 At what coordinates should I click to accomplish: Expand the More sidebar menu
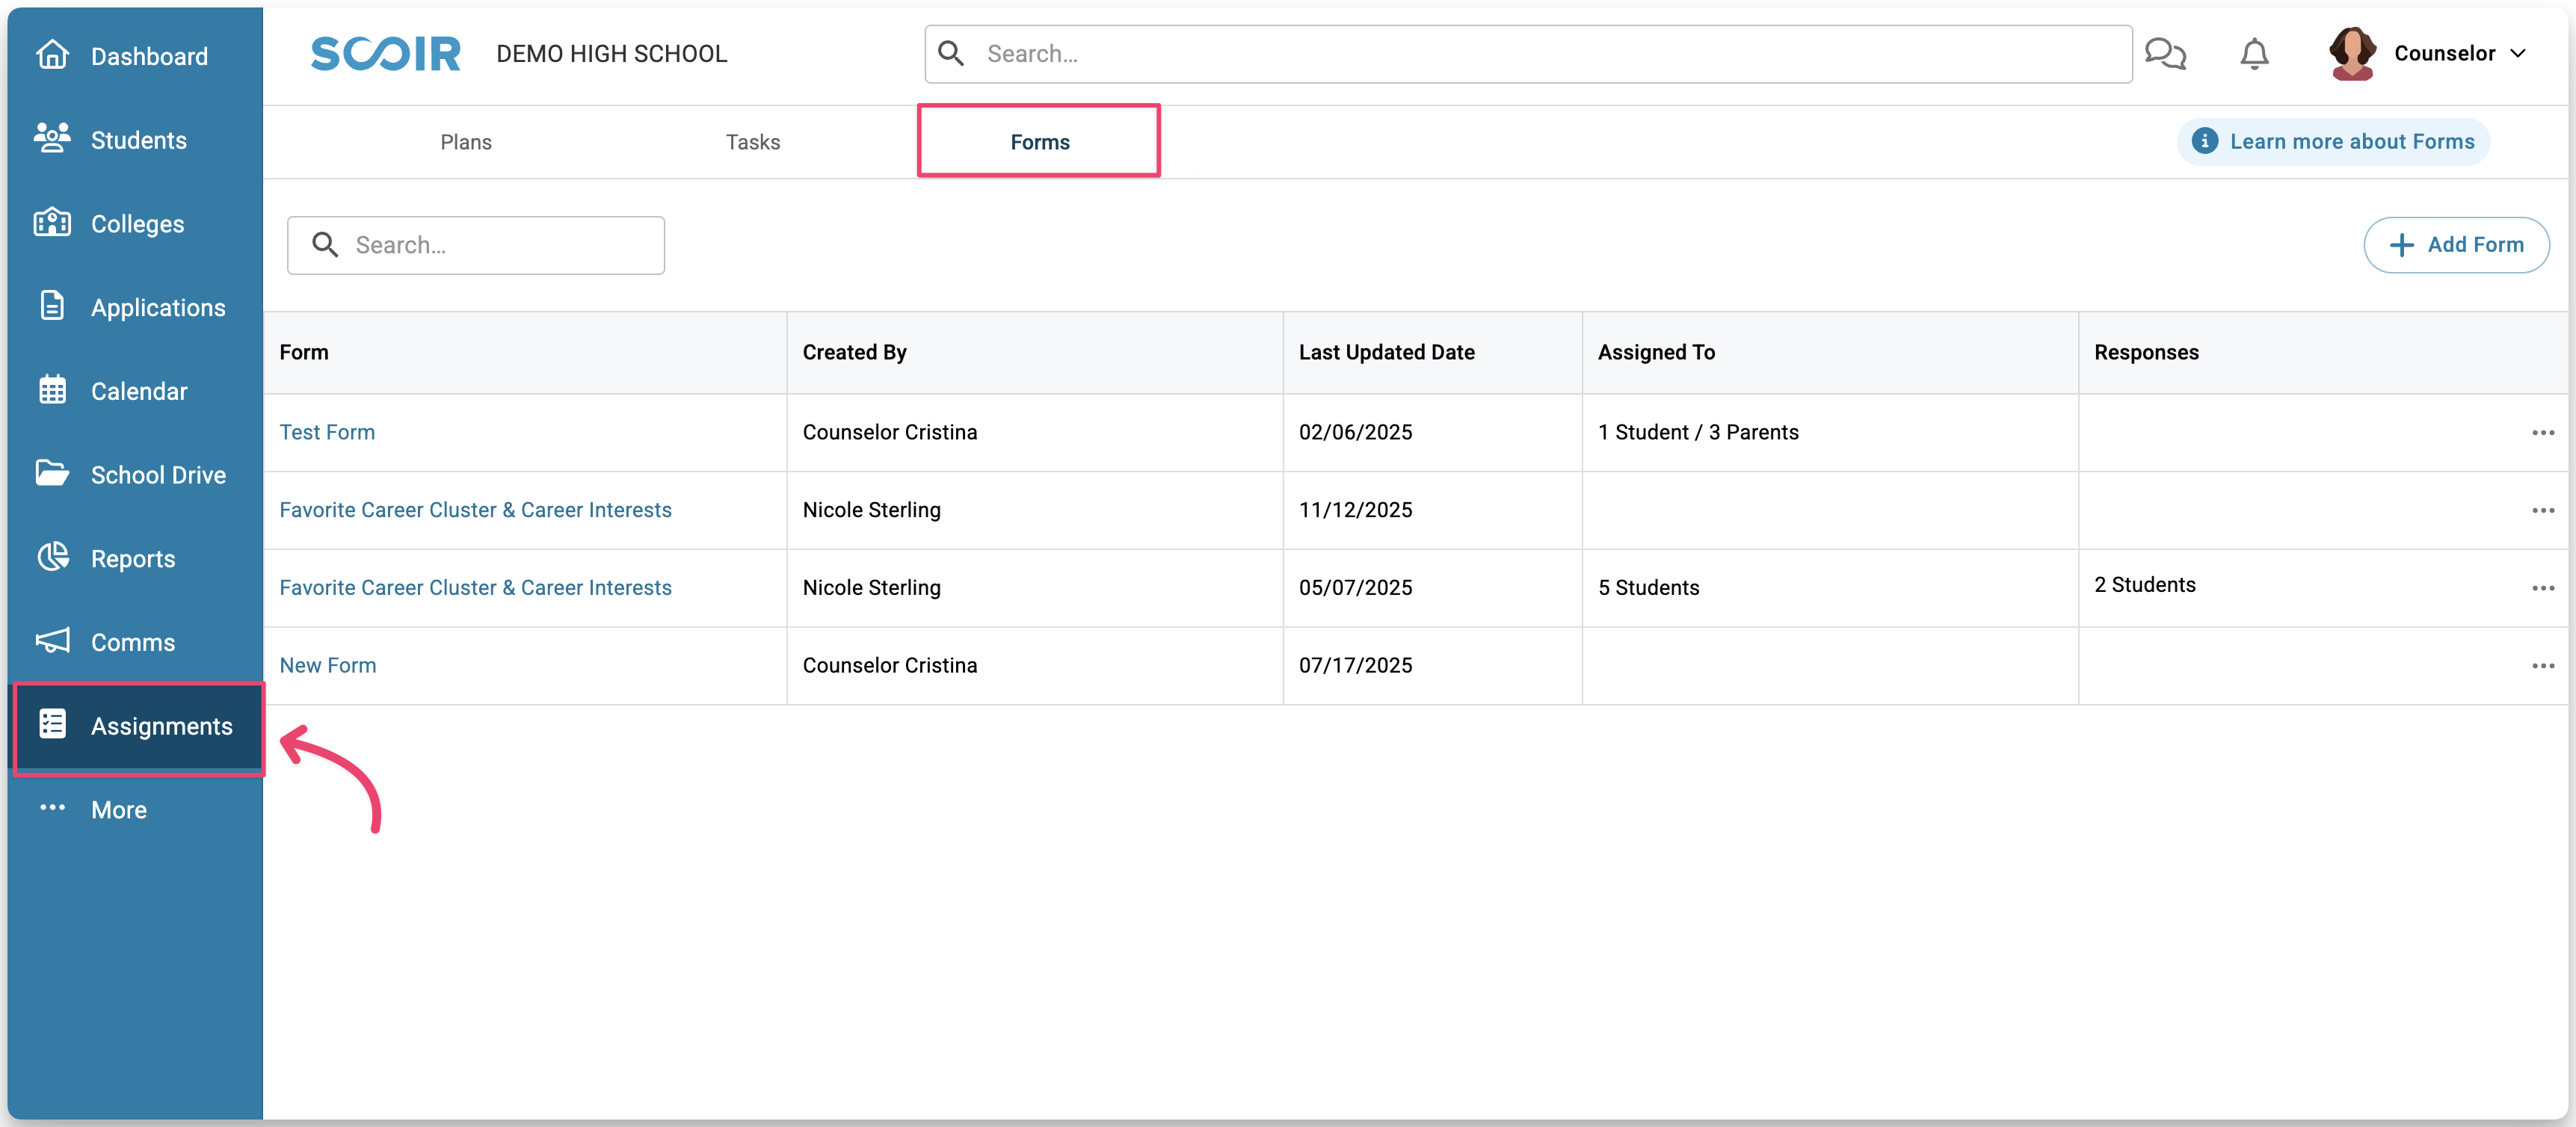[x=118, y=809]
